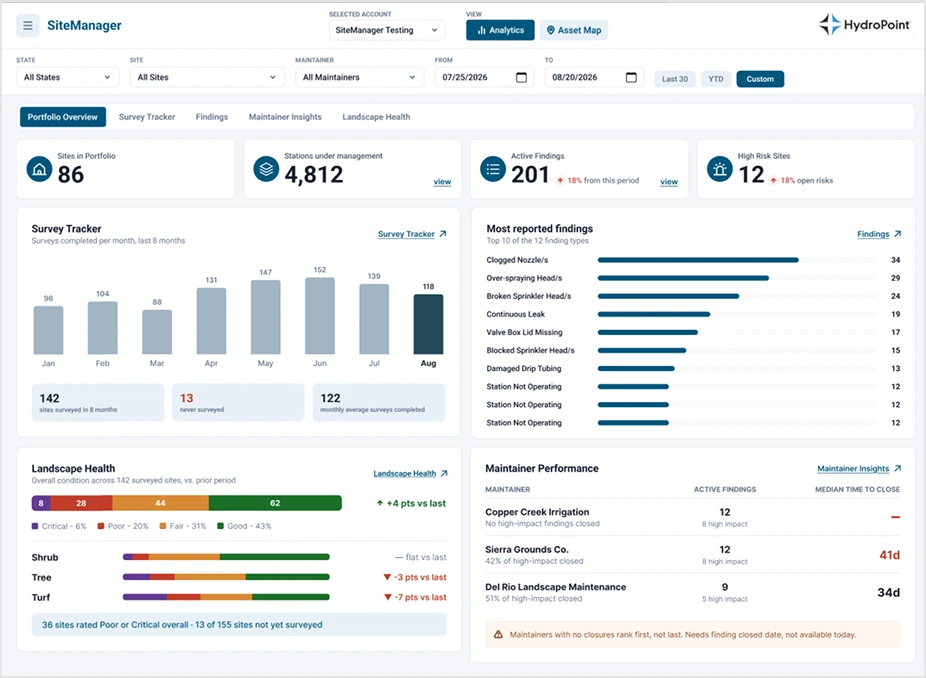Click the red down triangle in Tree row

(x=387, y=577)
